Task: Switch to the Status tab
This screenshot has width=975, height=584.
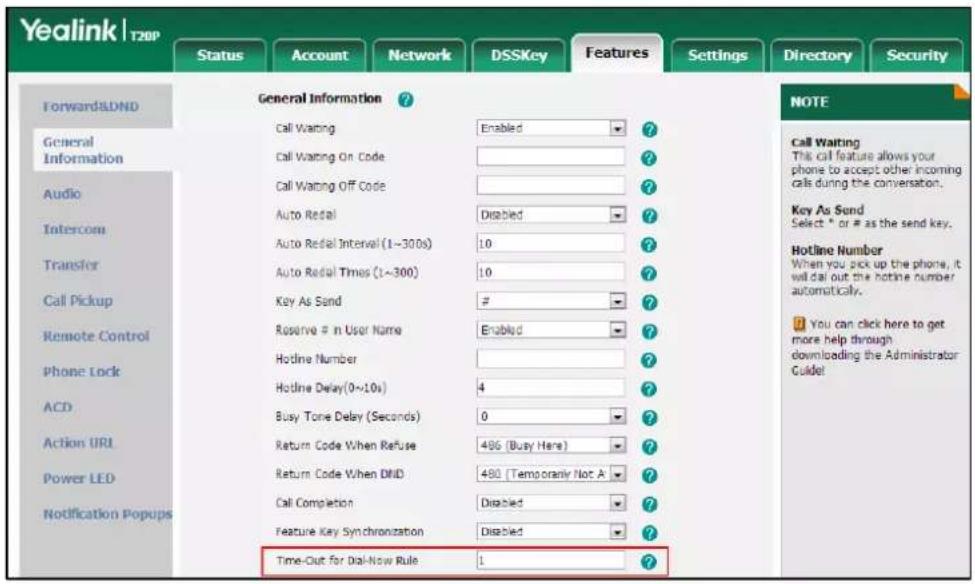Action: 219,55
